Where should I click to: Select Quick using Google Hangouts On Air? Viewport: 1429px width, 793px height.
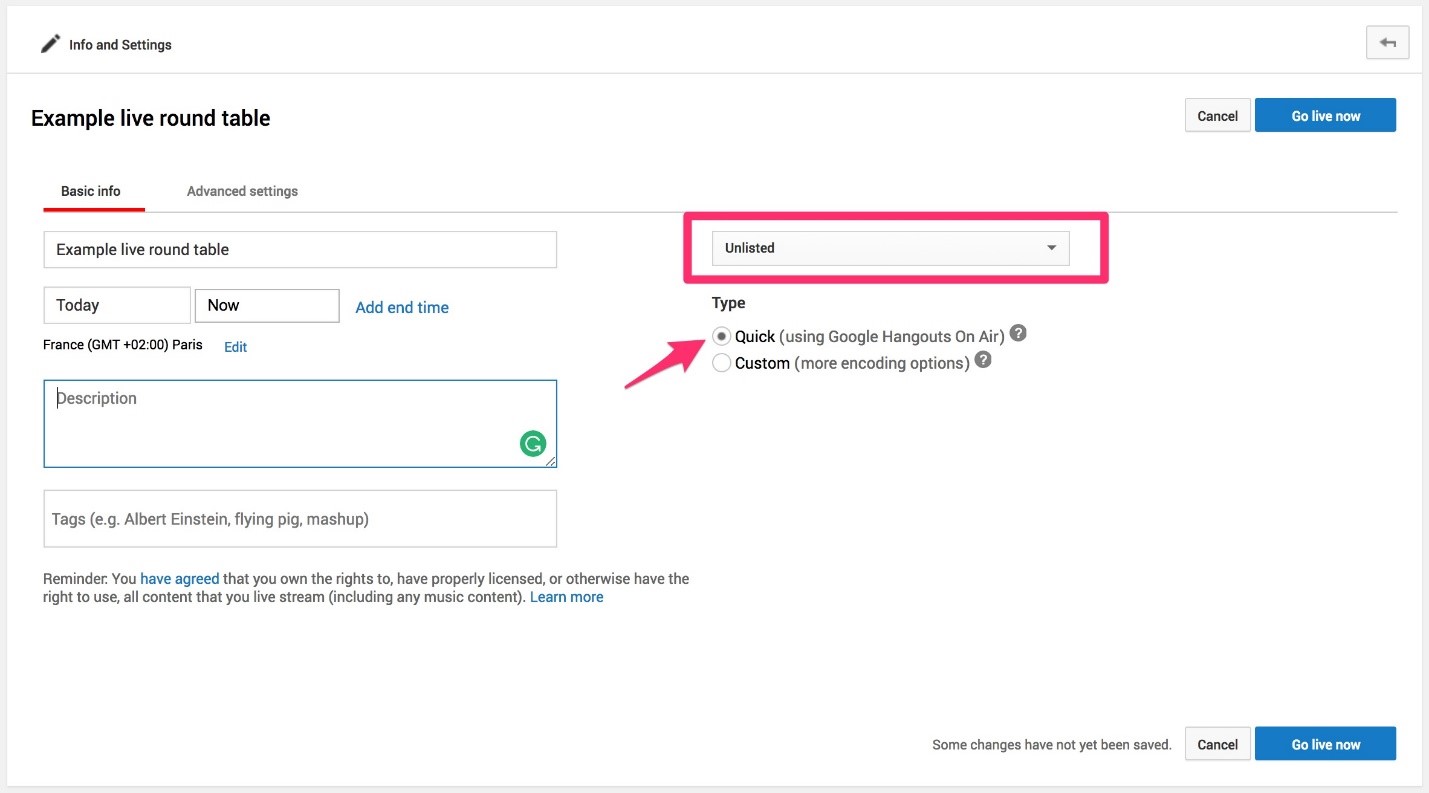point(721,336)
